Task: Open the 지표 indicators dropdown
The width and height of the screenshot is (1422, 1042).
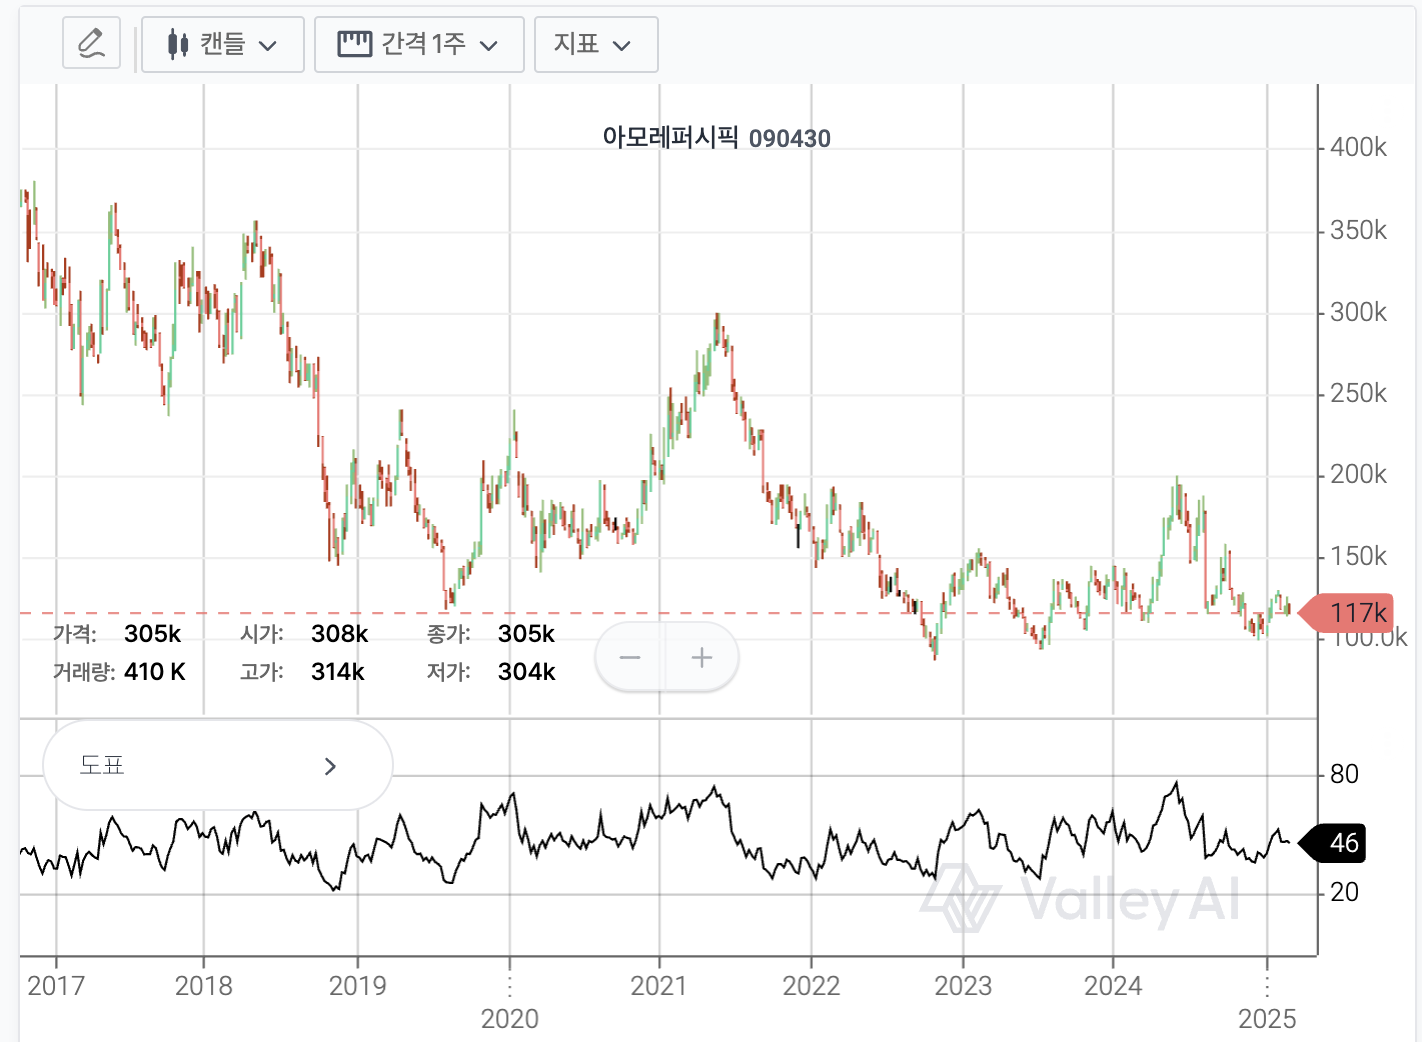Action: 596,45
